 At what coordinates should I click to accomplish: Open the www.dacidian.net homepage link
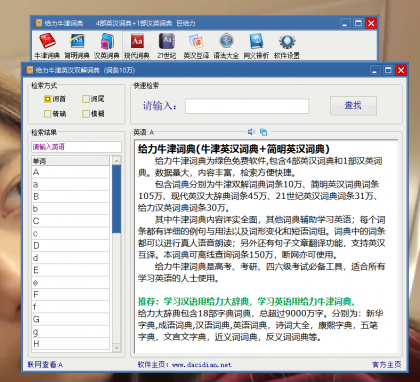pos(201,365)
